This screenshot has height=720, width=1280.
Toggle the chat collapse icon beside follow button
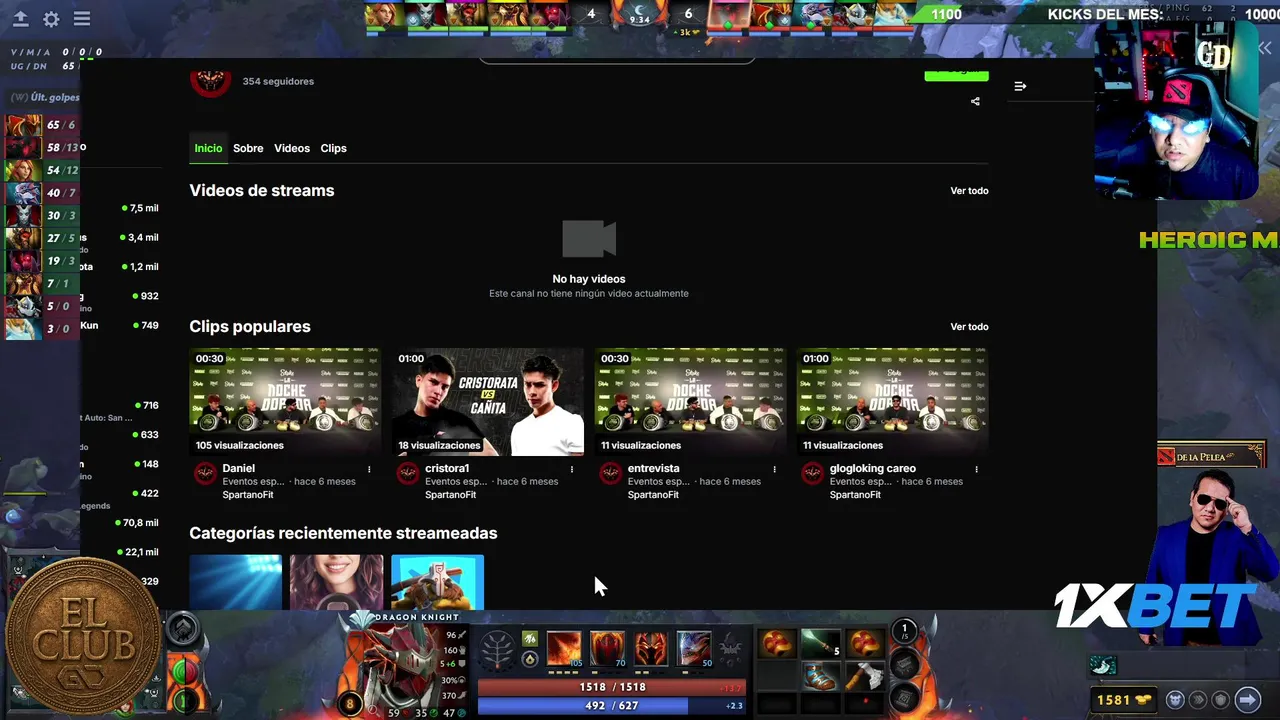point(1020,86)
